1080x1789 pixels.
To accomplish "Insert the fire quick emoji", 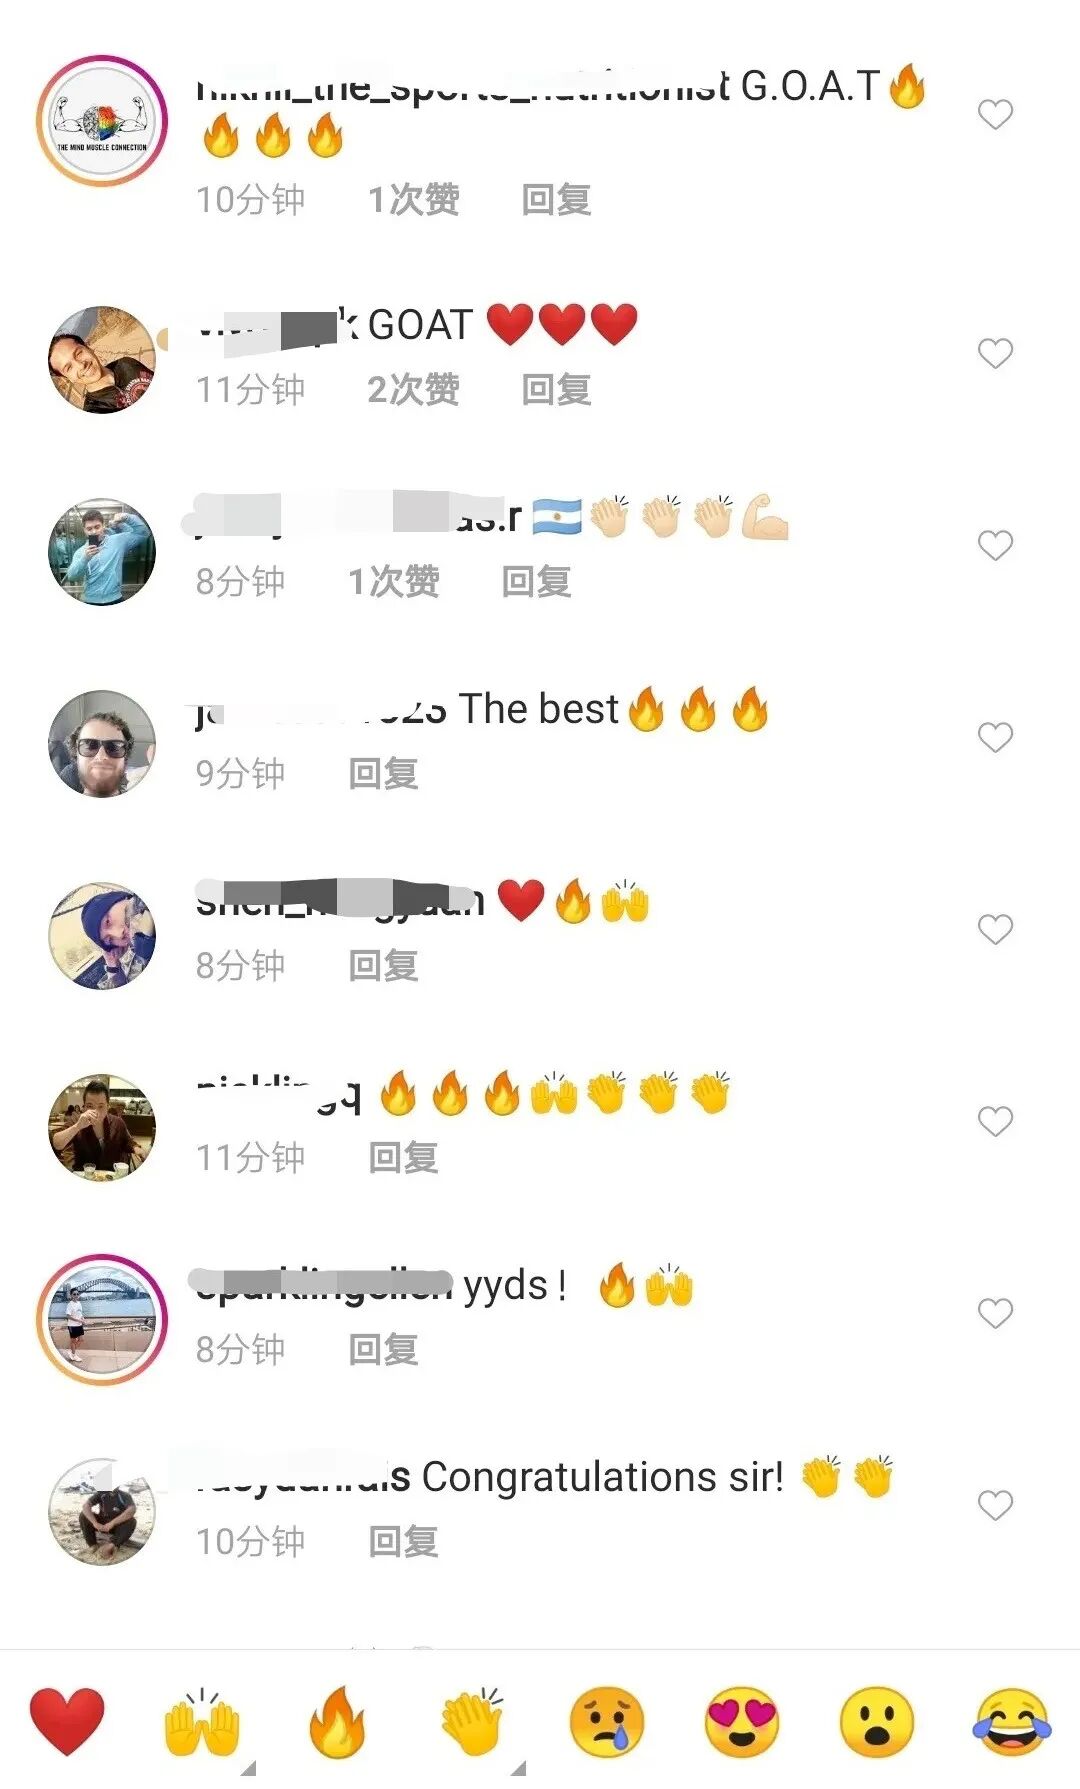I will coord(337,1722).
